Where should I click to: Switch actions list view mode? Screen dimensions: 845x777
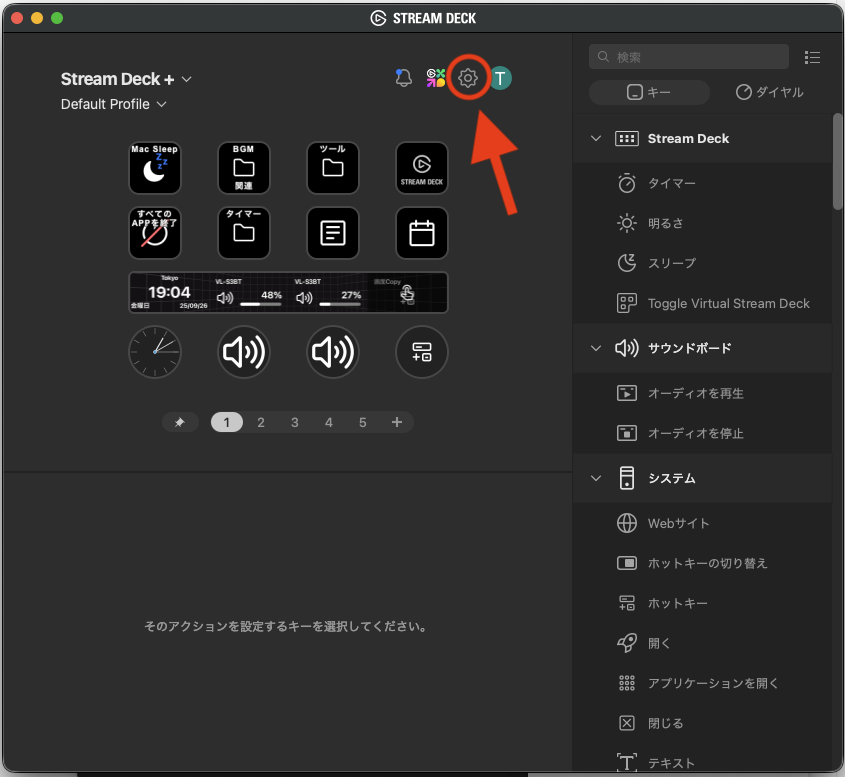[812, 57]
